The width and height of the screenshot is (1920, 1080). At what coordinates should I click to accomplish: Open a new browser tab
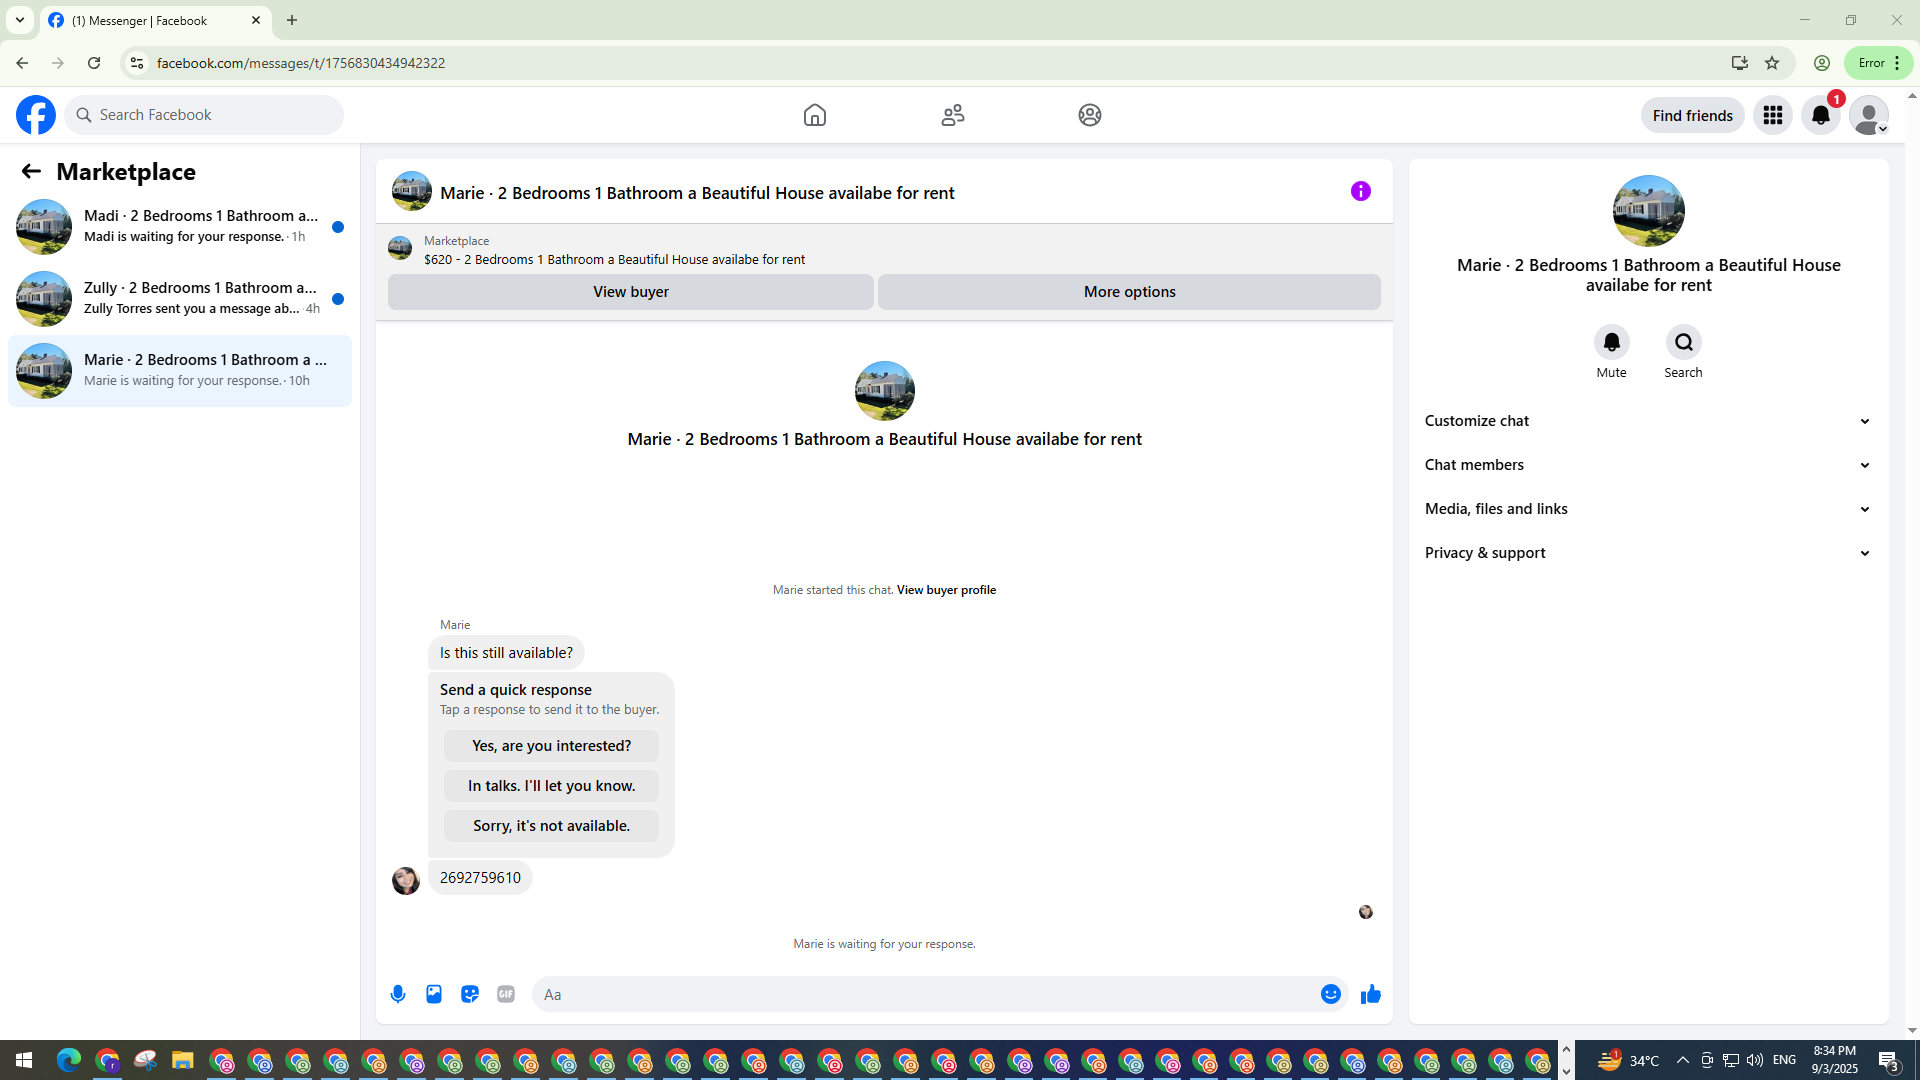click(292, 20)
